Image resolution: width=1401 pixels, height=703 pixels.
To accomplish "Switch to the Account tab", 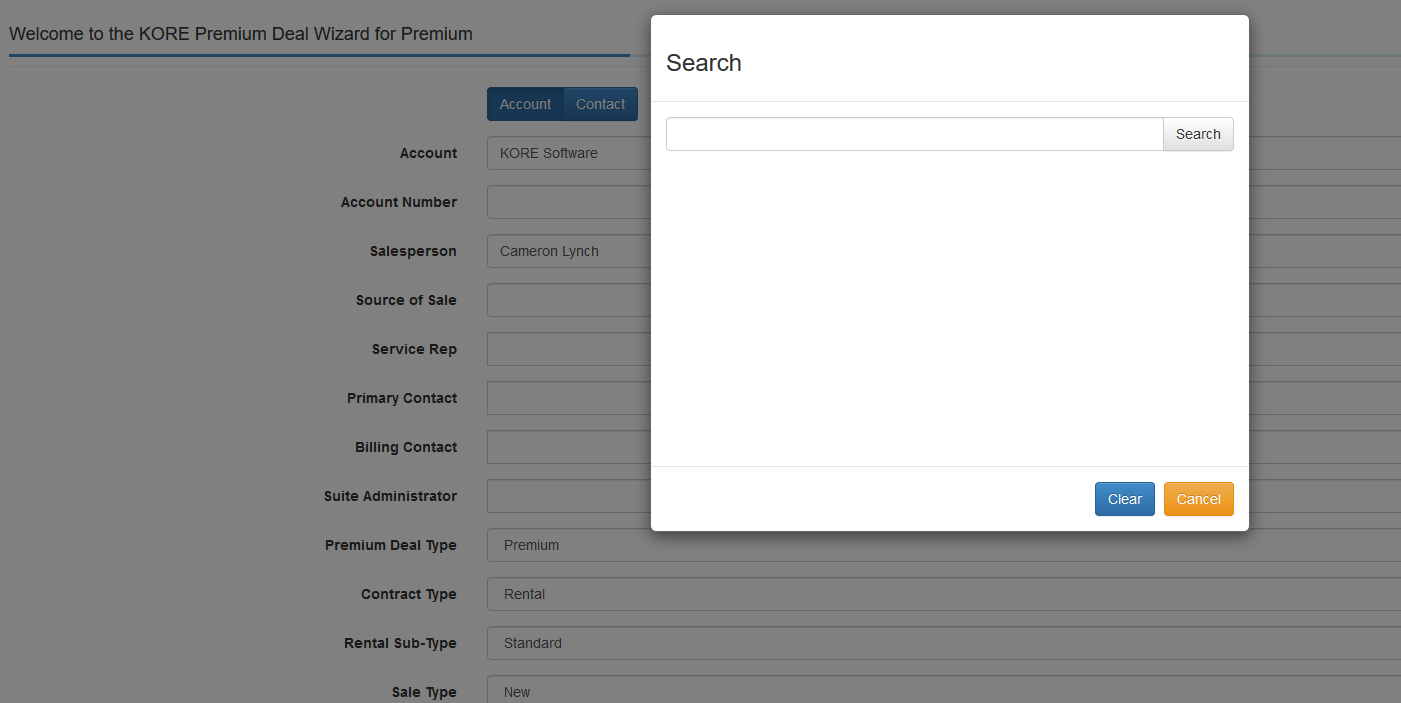I will pos(525,104).
